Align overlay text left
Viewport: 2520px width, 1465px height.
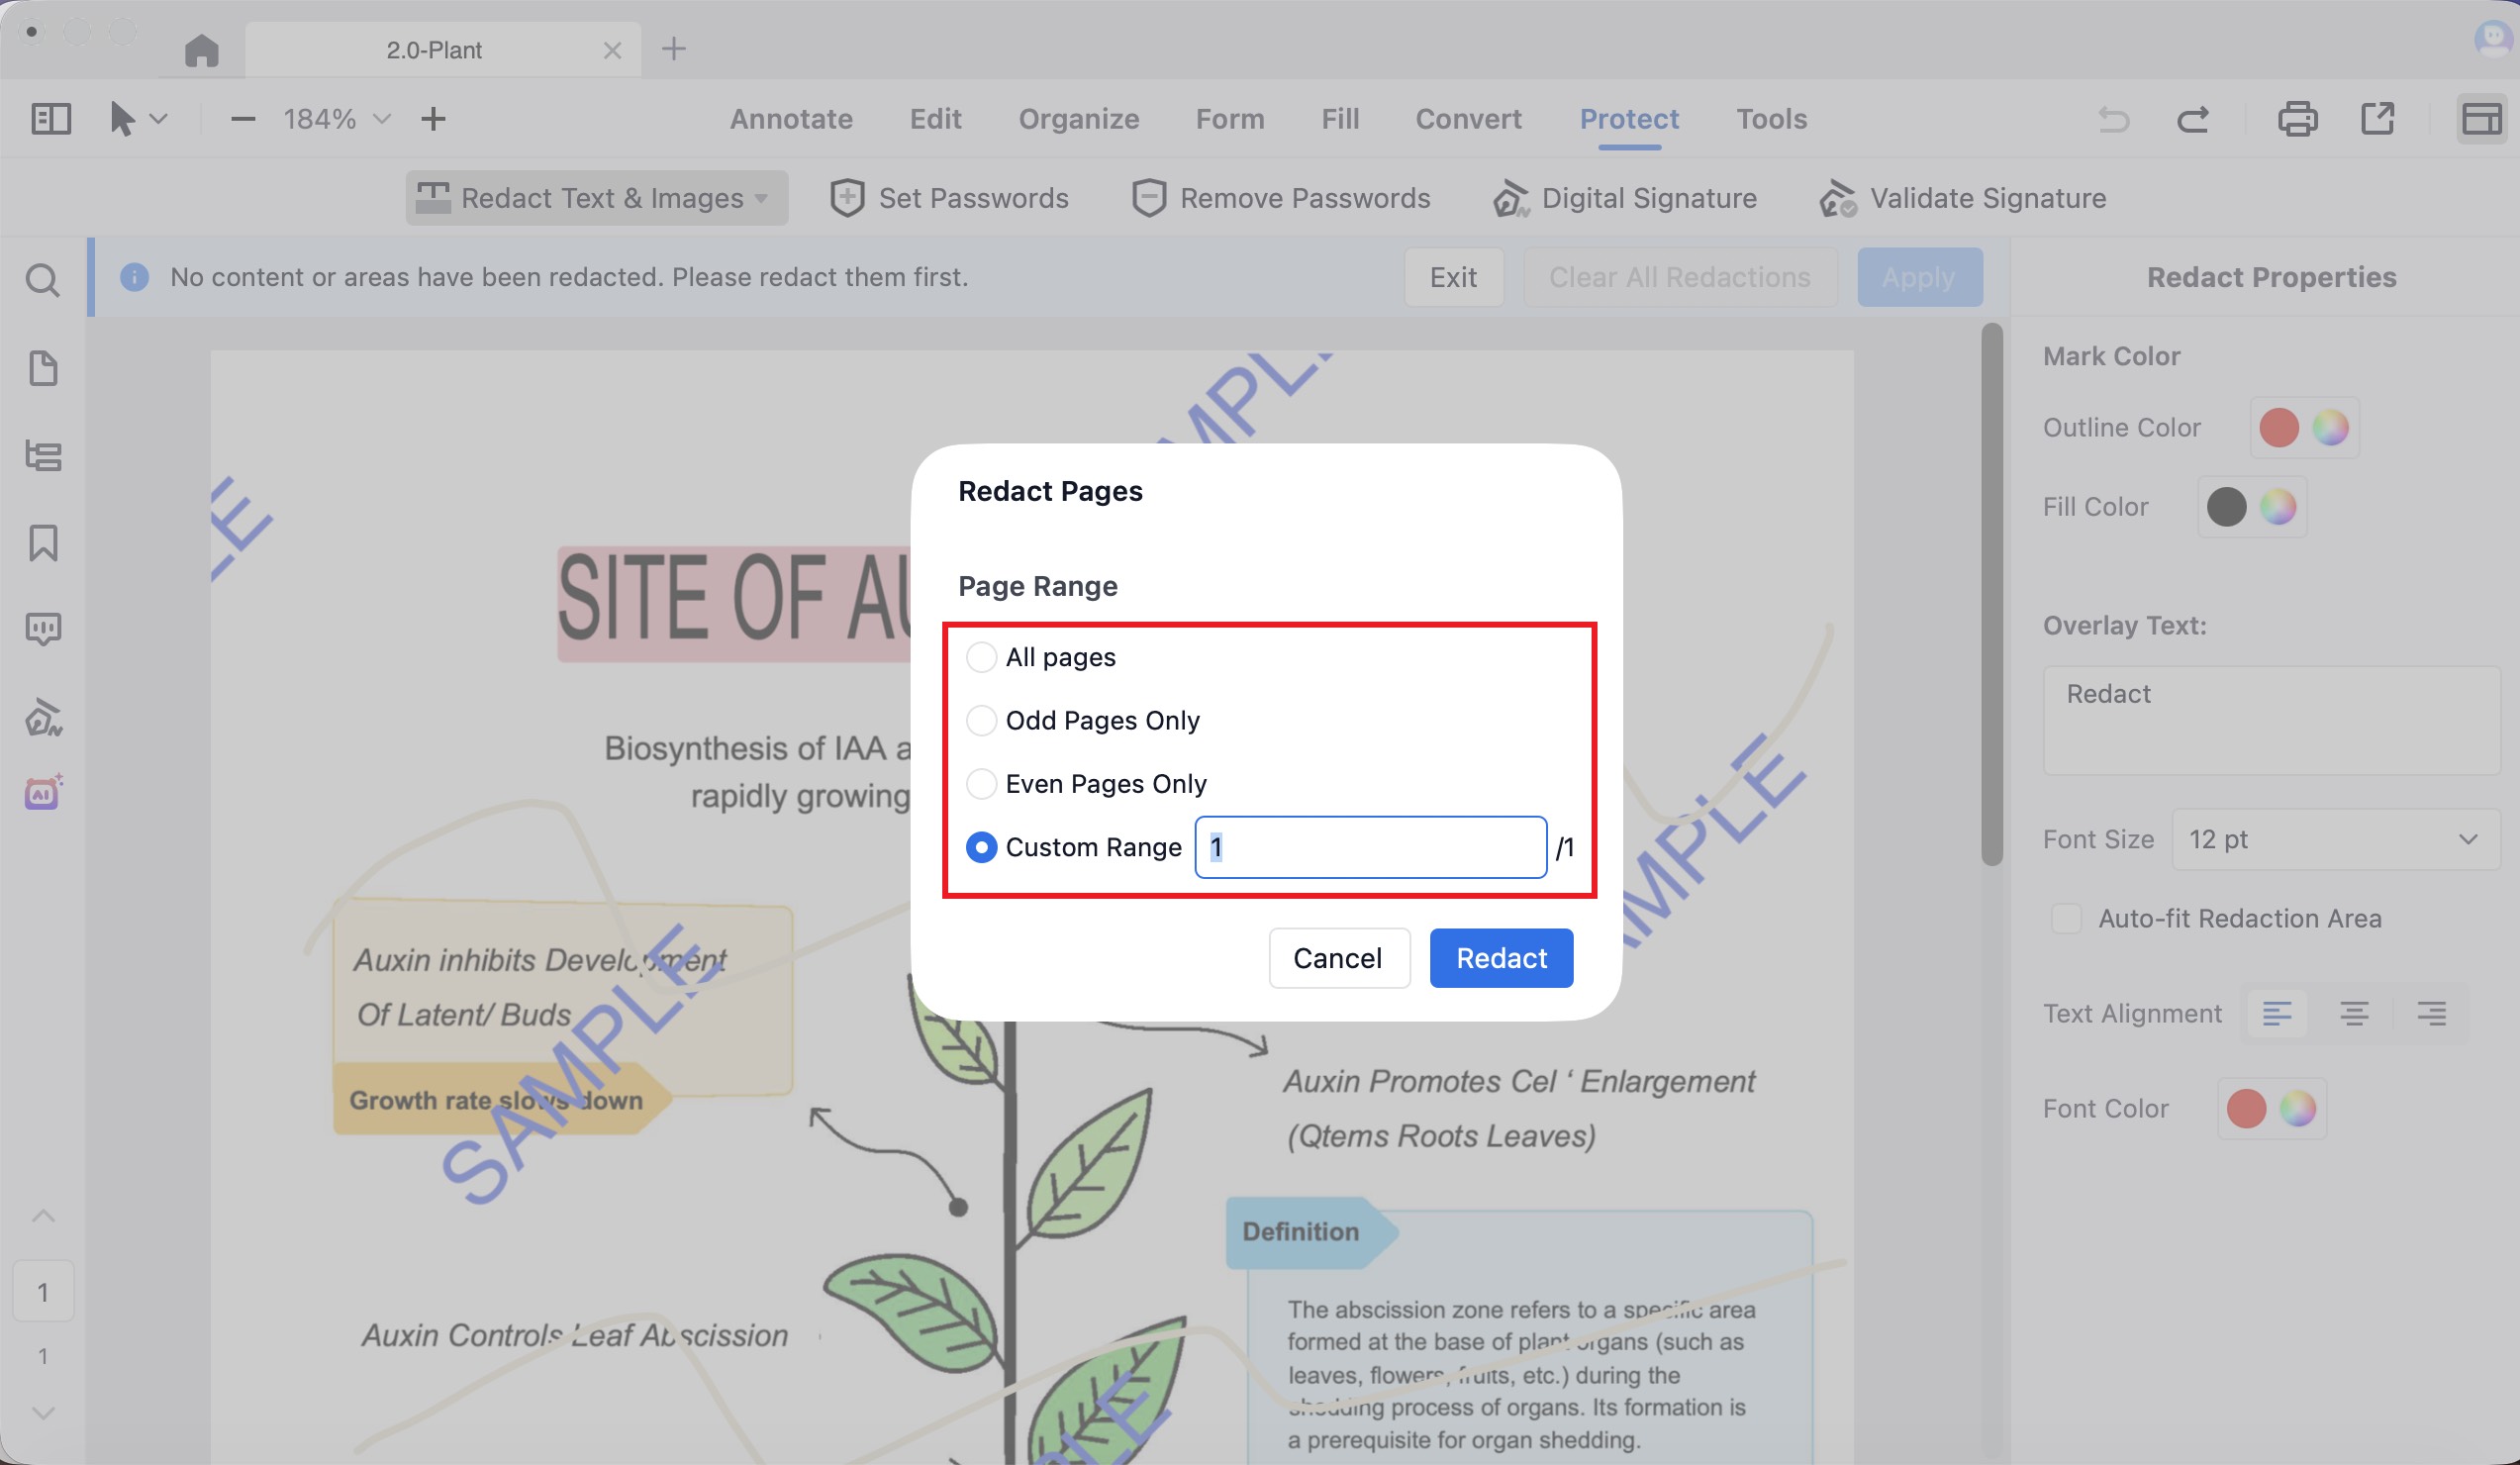coord(2277,1014)
